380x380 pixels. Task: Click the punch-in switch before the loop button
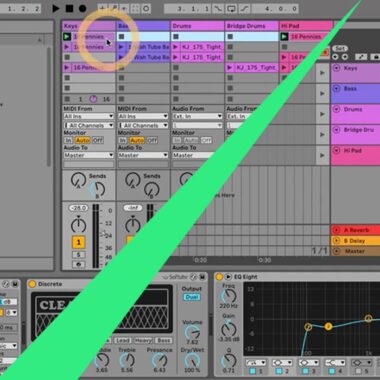(218, 9)
